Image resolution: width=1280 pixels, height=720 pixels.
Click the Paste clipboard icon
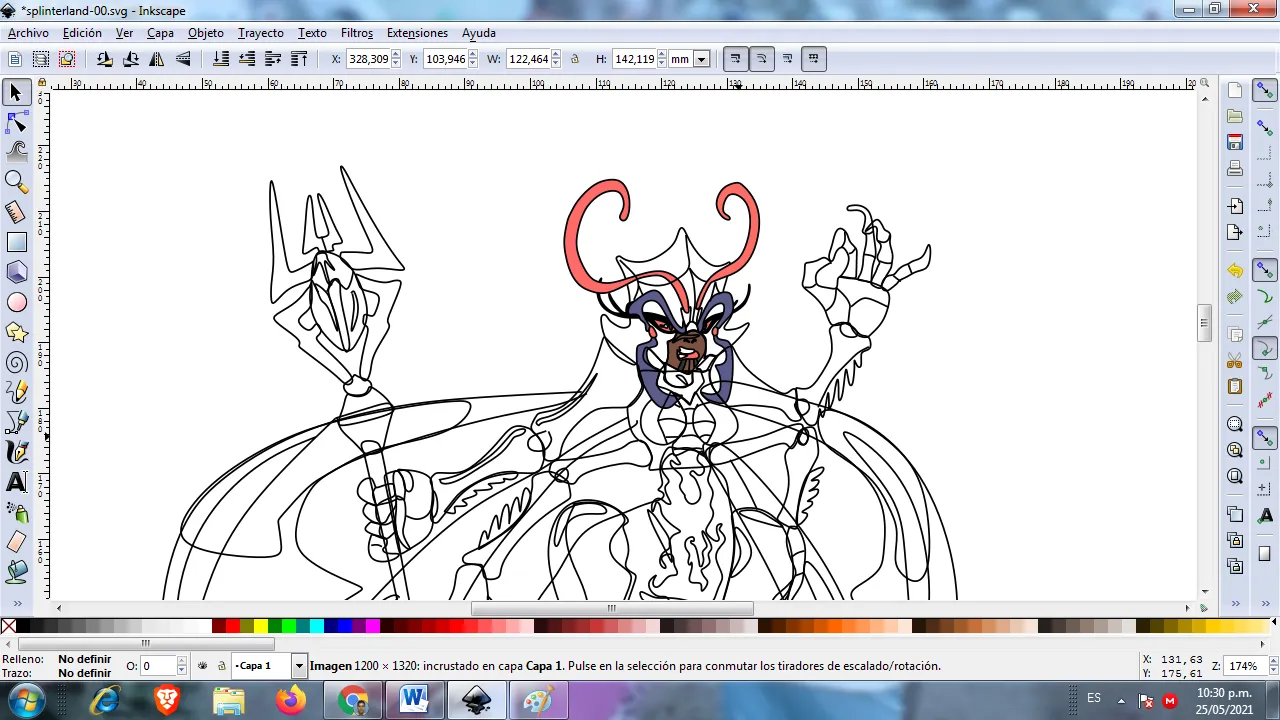tap(1235, 387)
